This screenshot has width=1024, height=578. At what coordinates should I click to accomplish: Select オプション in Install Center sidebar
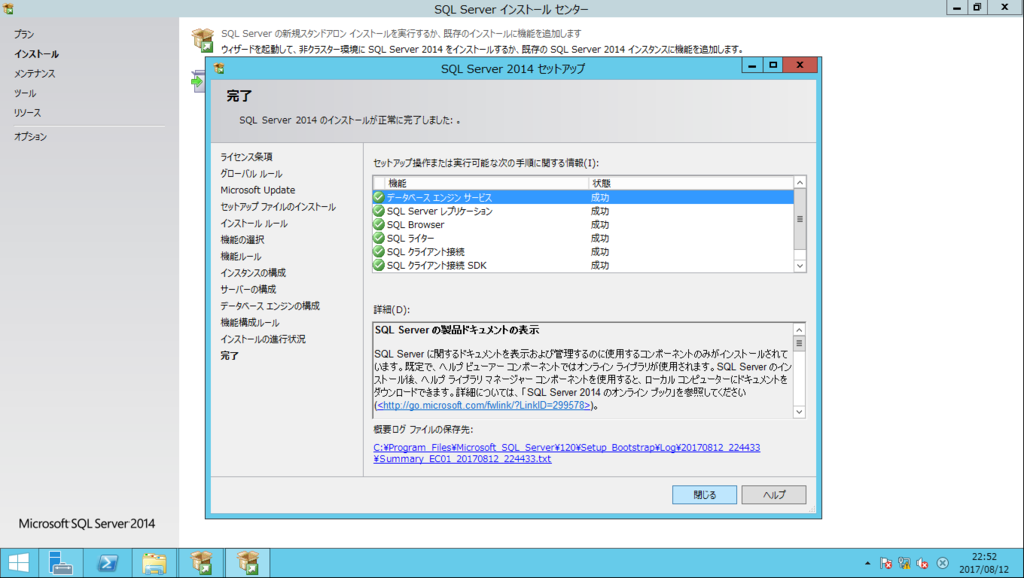pyautogui.click(x=31, y=136)
